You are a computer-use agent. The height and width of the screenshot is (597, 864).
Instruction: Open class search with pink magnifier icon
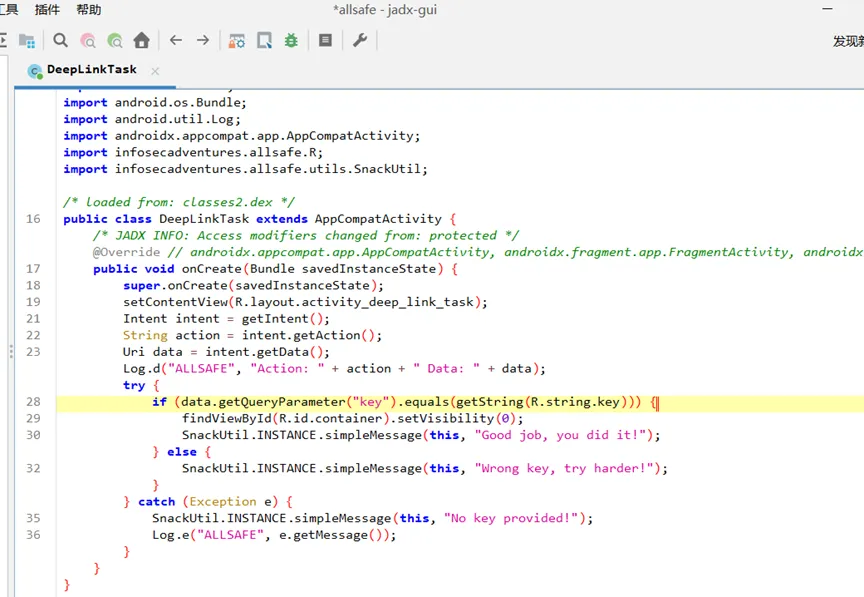click(x=88, y=40)
